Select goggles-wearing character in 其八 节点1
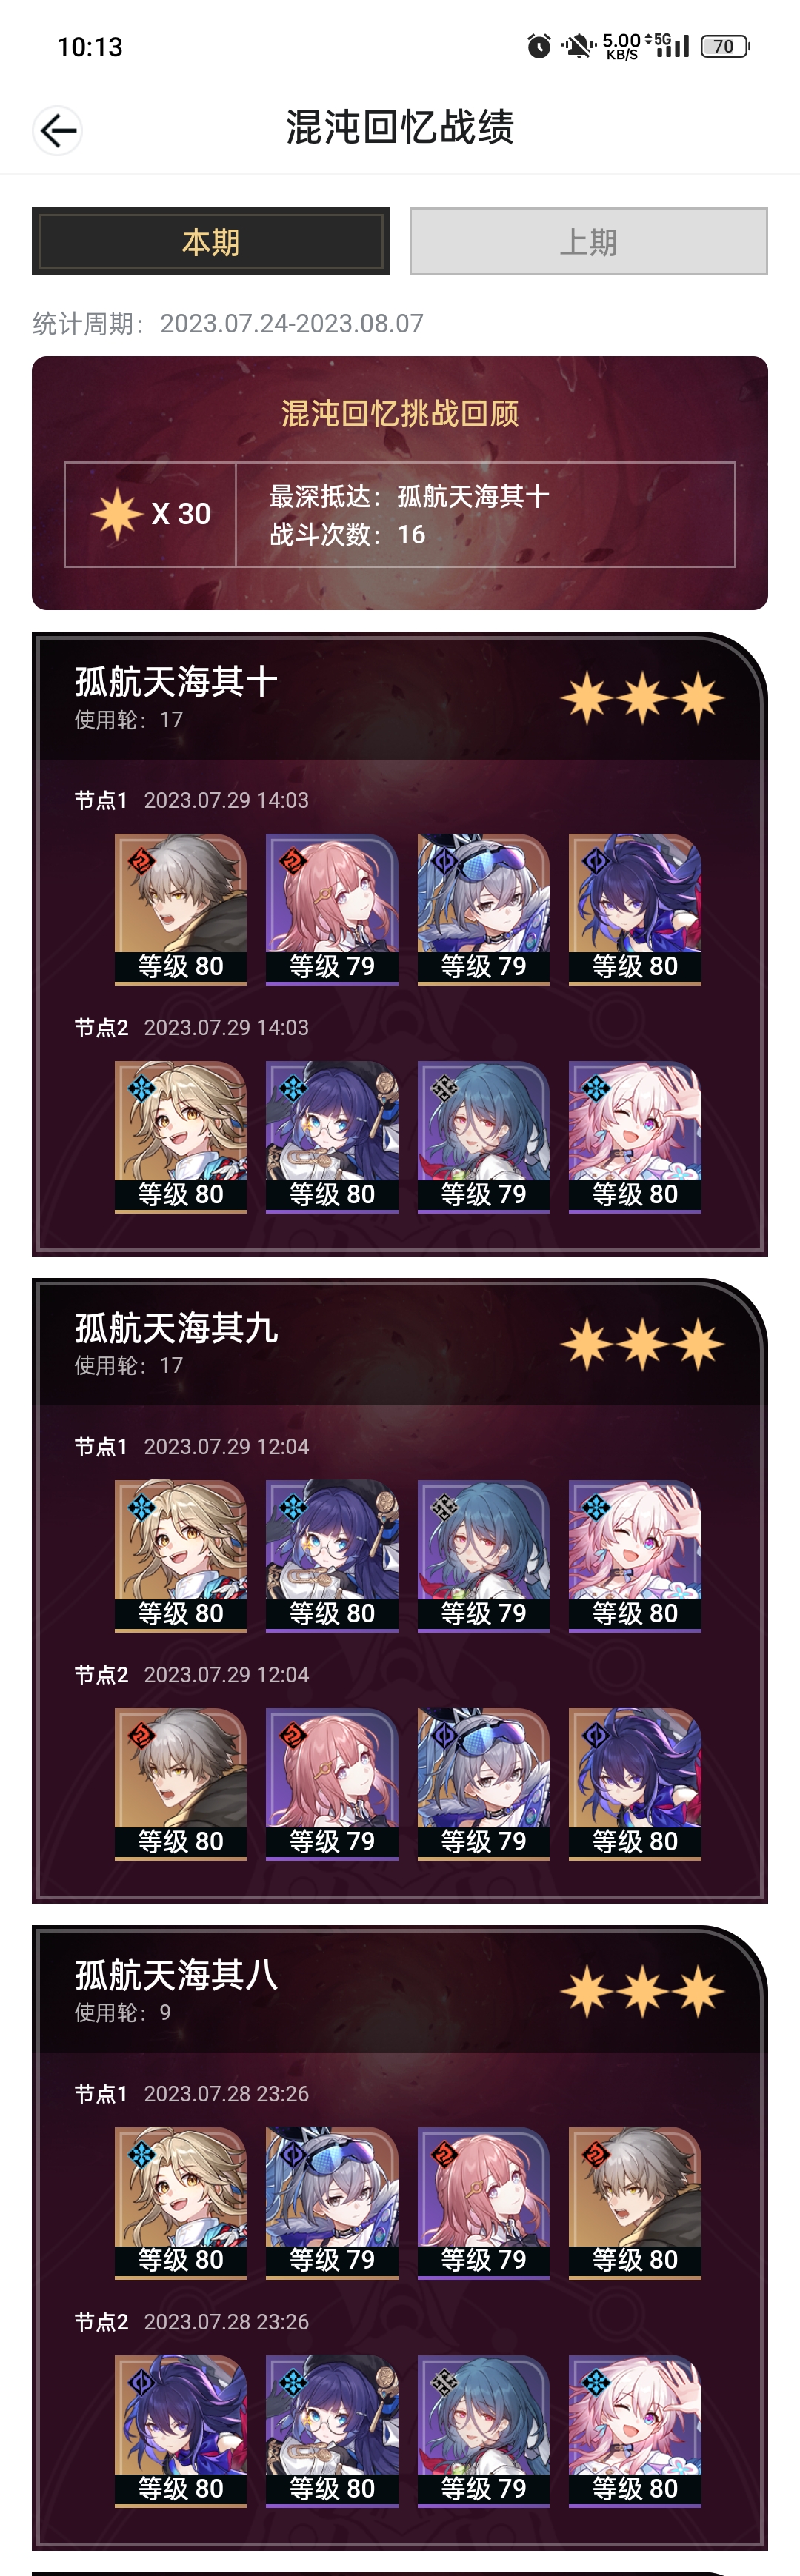Screen dimensions: 800x2576 (332, 2203)
